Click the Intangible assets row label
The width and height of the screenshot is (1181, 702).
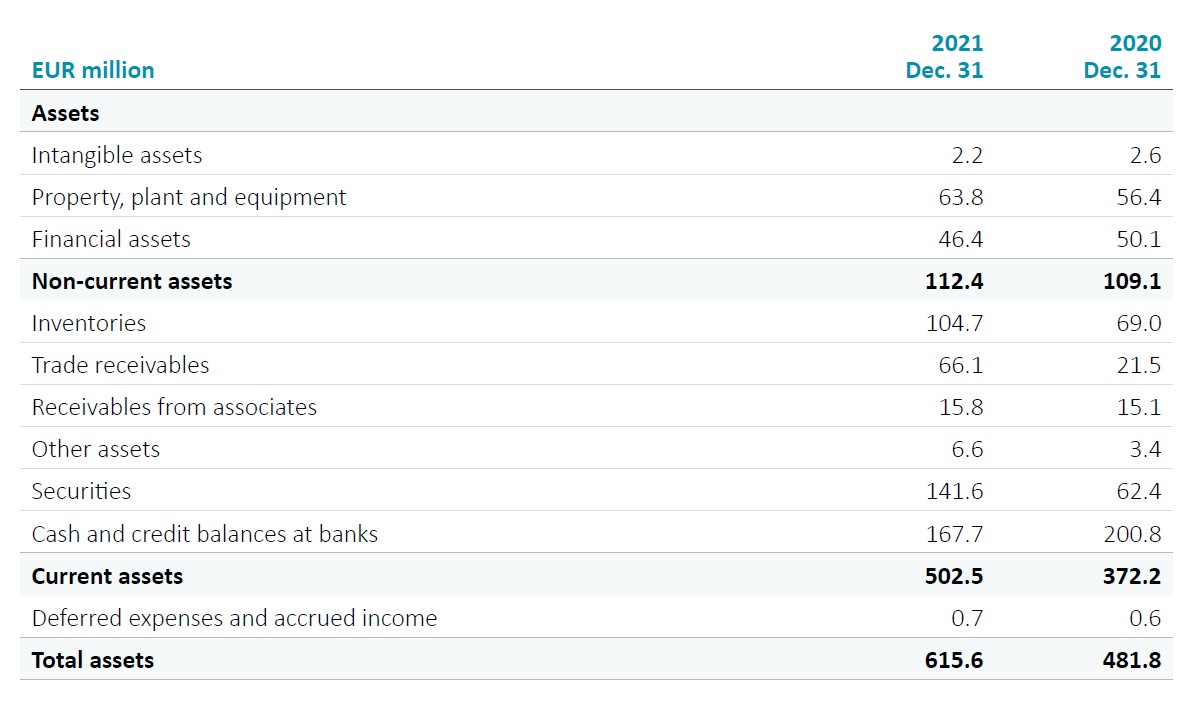[117, 155]
